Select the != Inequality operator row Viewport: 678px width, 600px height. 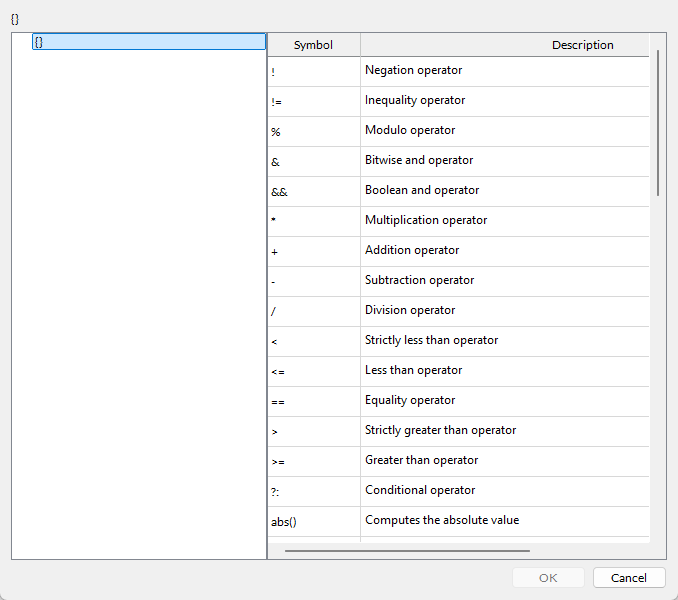click(x=414, y=101)
